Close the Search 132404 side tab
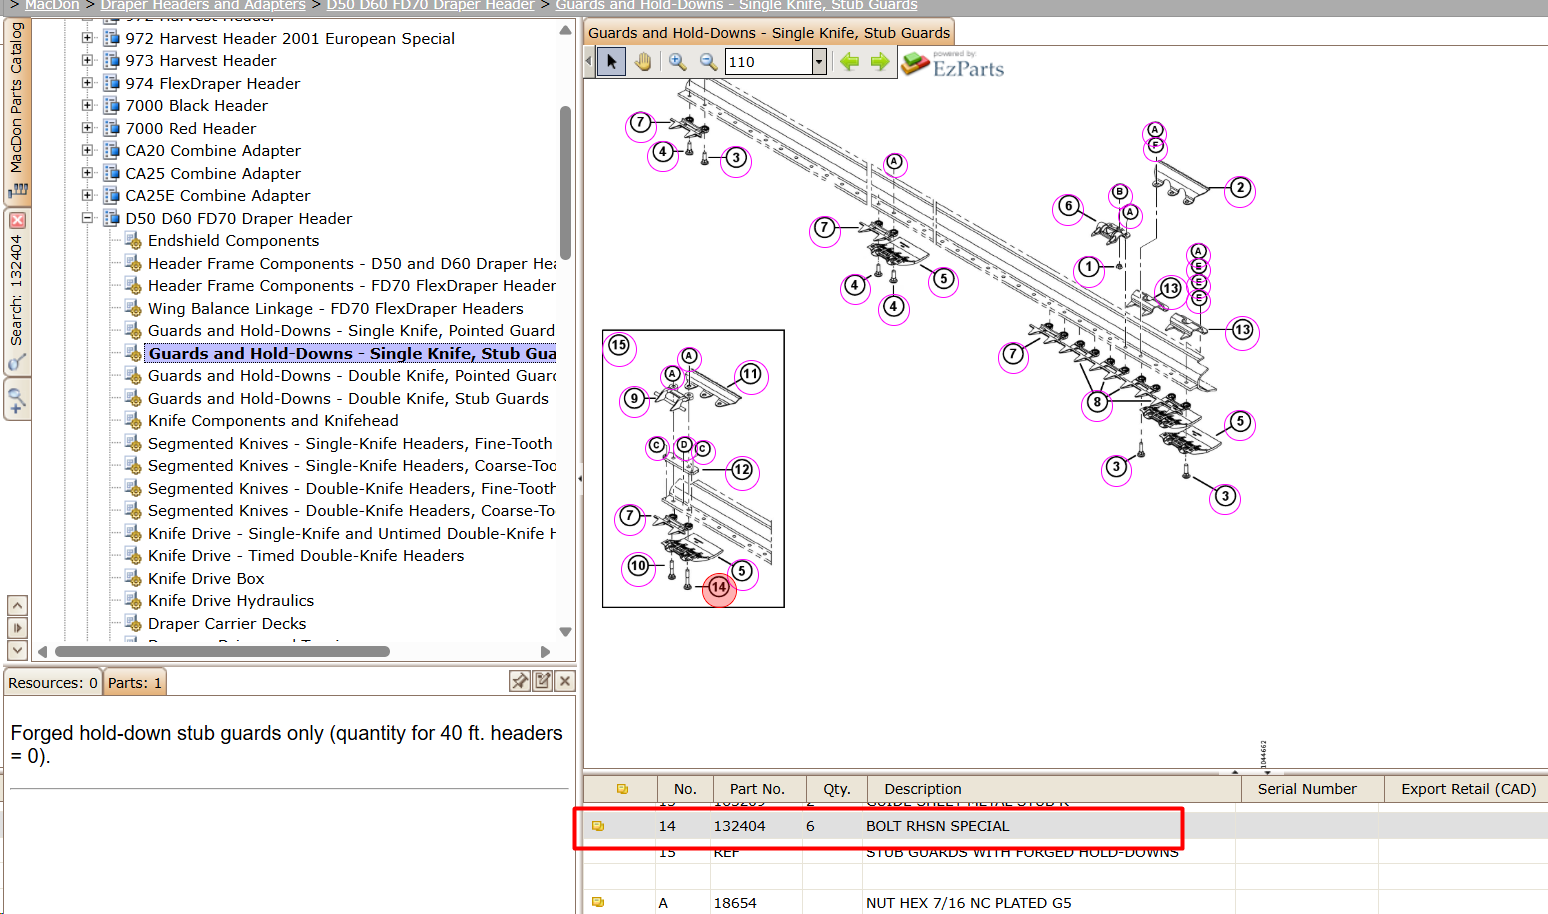The height and width of the screenshot is (914, 1548). pyautogui.click(x=17, y=220)
